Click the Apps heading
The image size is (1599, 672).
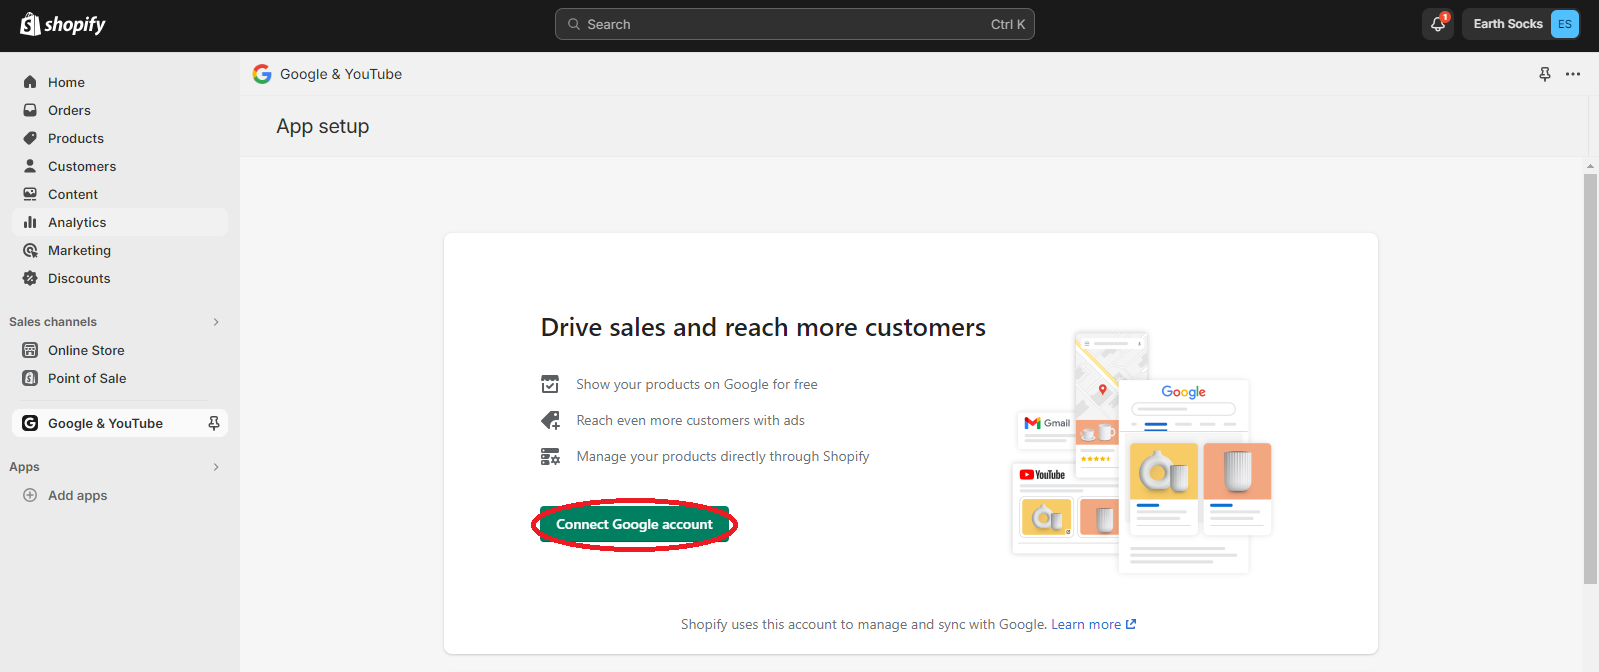coord(24,467)
